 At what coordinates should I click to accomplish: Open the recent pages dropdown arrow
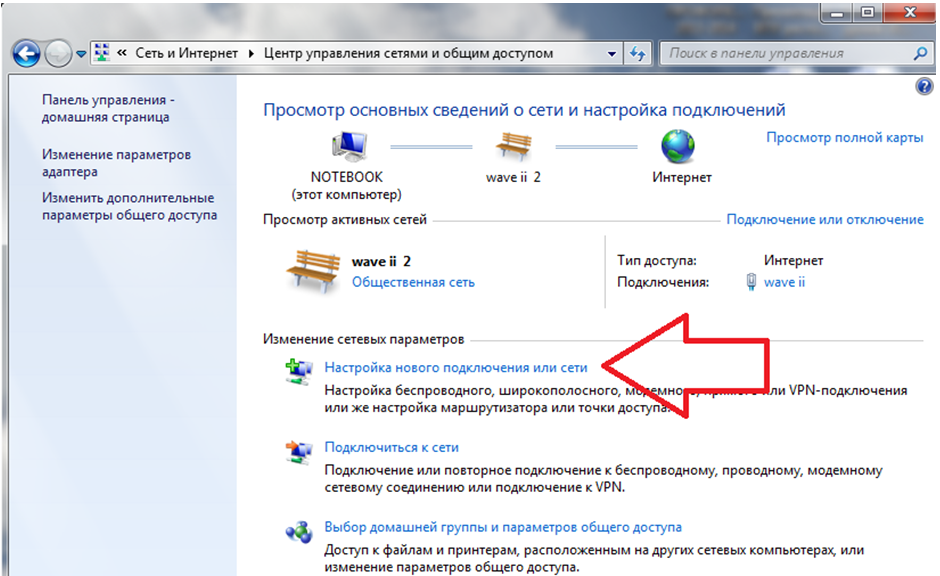pyautogui.click(x=81, y=55)
